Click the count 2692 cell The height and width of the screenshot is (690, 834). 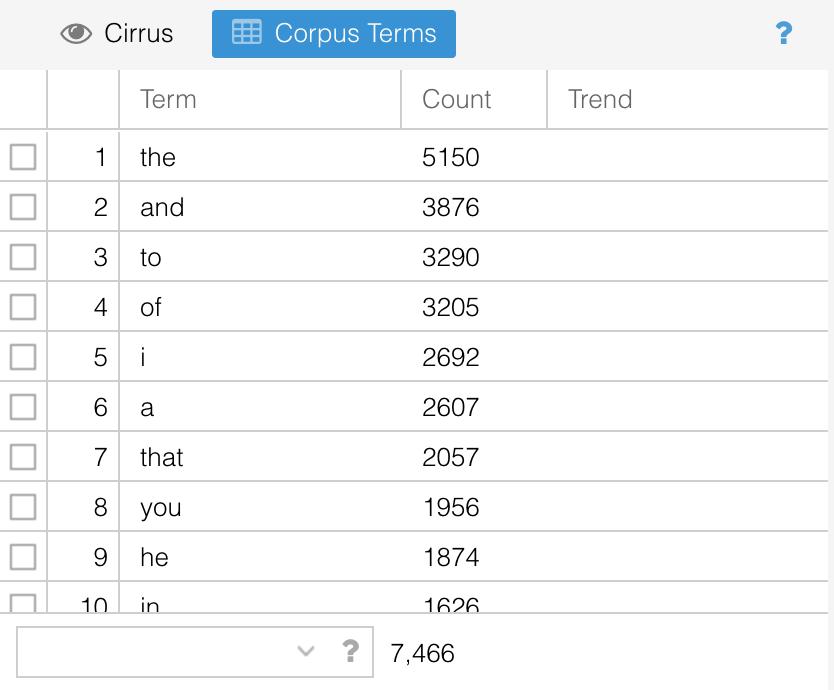[451, 357]
